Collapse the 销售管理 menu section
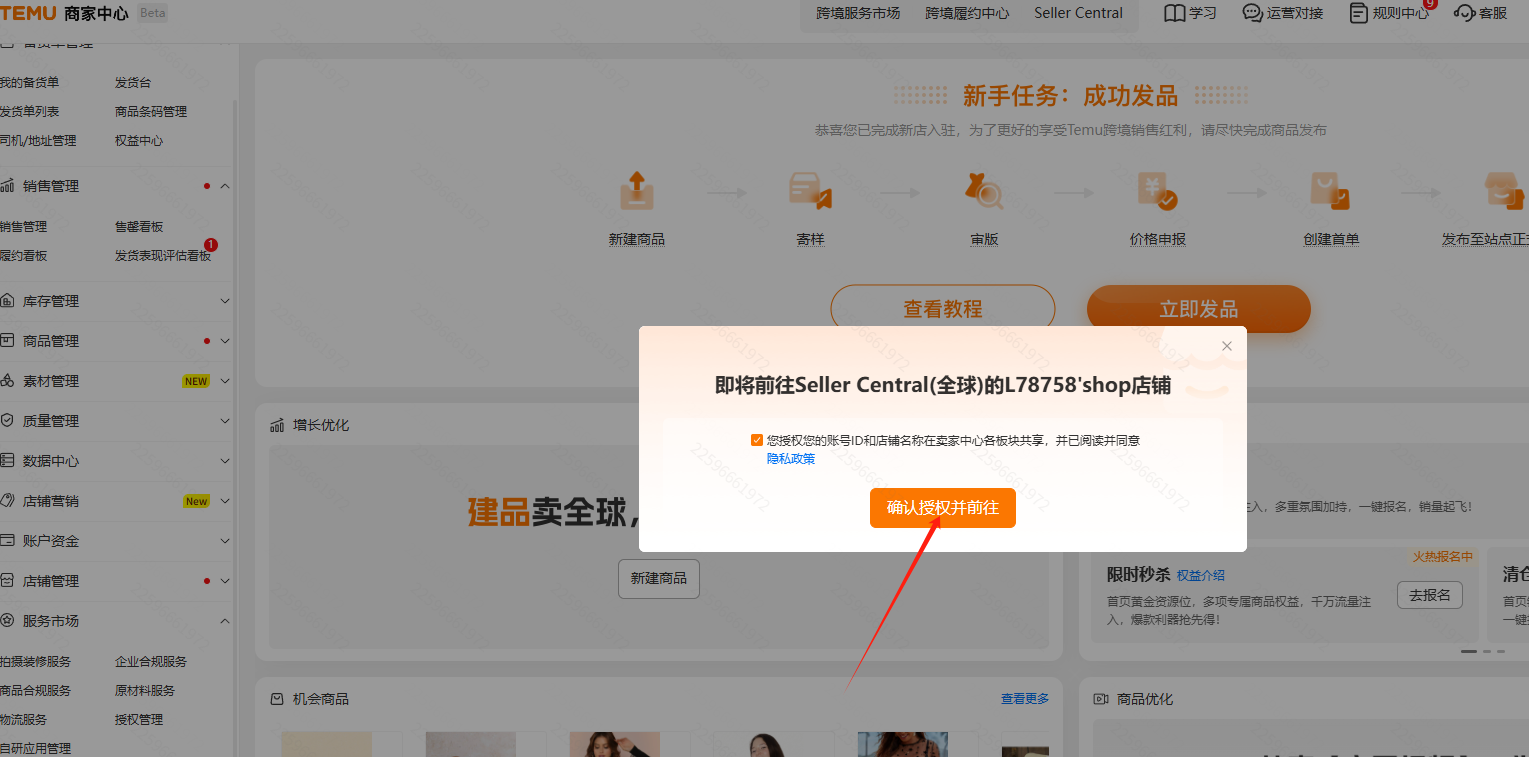 coord(225,186)
